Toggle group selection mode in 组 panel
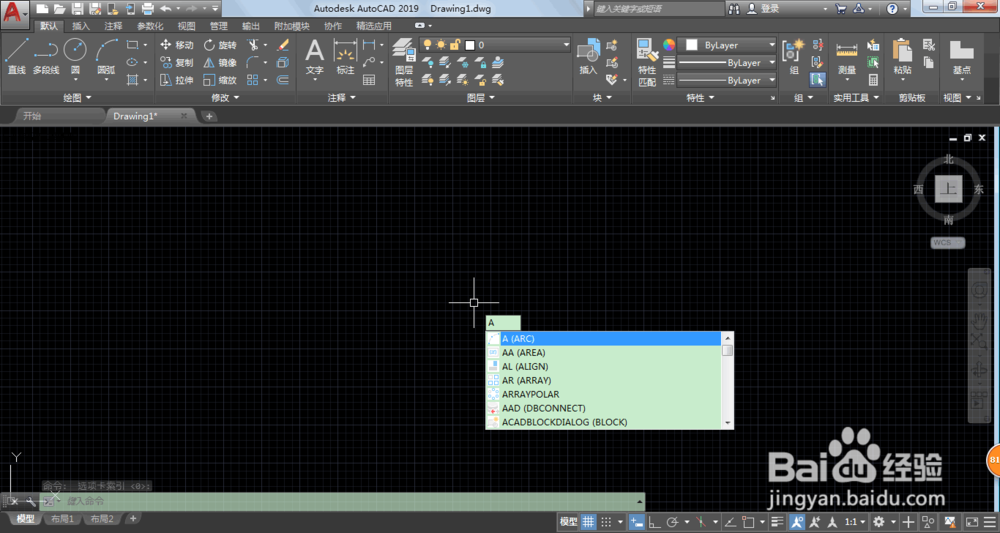The height and width of the screenshot is (533, 1000). [817, 80]
